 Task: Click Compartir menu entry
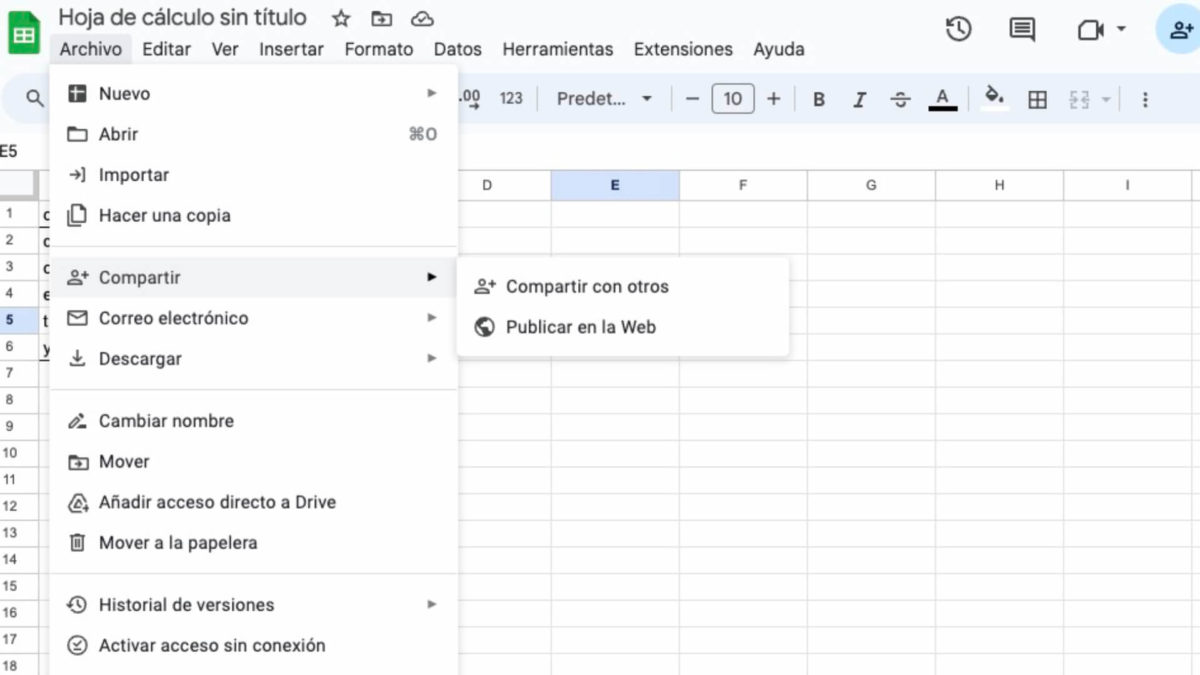coord(254,277)
